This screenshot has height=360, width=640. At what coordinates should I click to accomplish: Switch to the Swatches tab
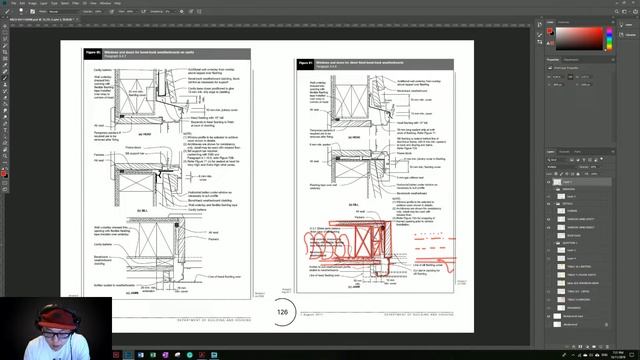[564, 22]
